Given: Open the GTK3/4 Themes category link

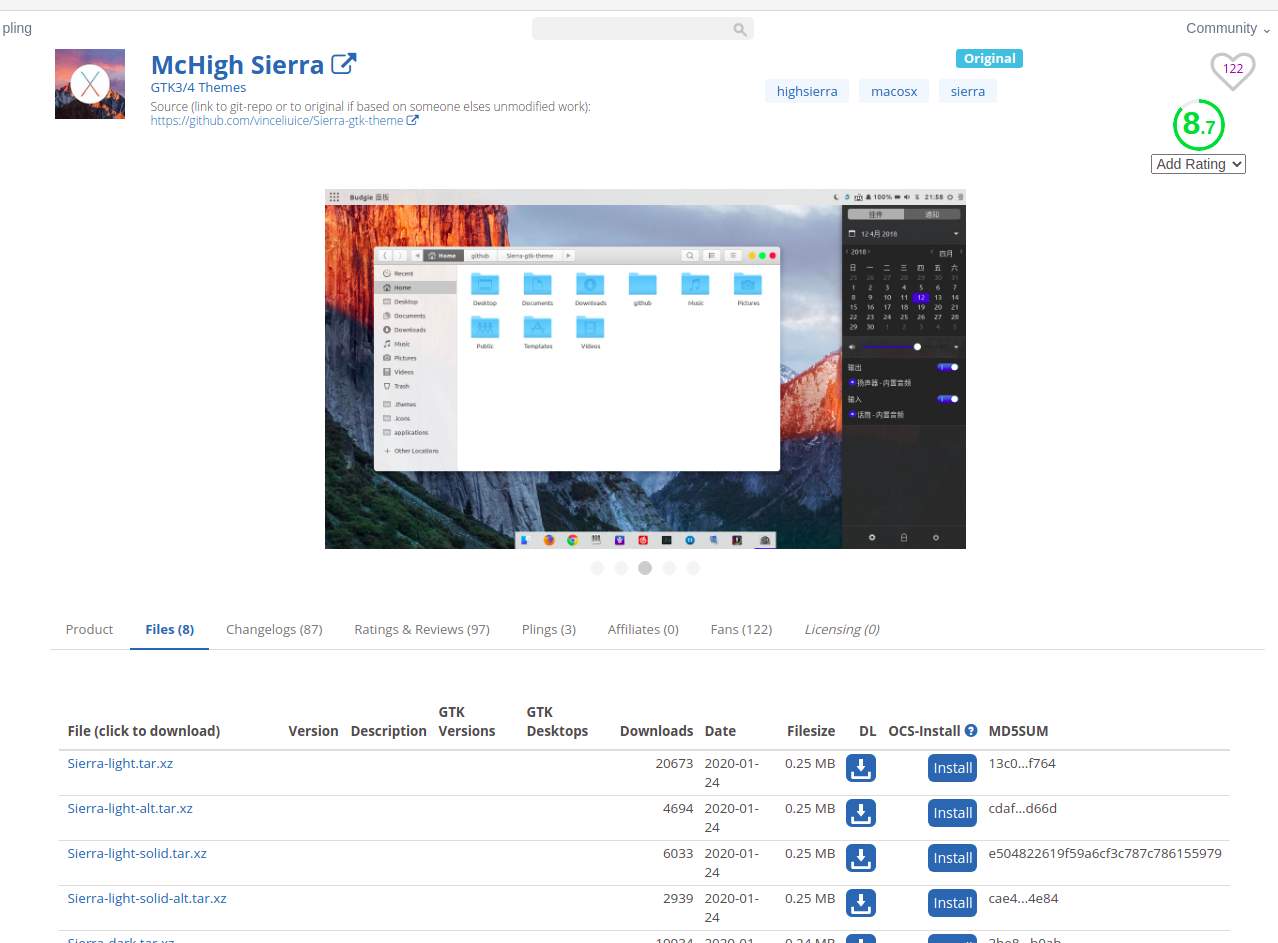Looking at the screenshot, I should 198,87.
